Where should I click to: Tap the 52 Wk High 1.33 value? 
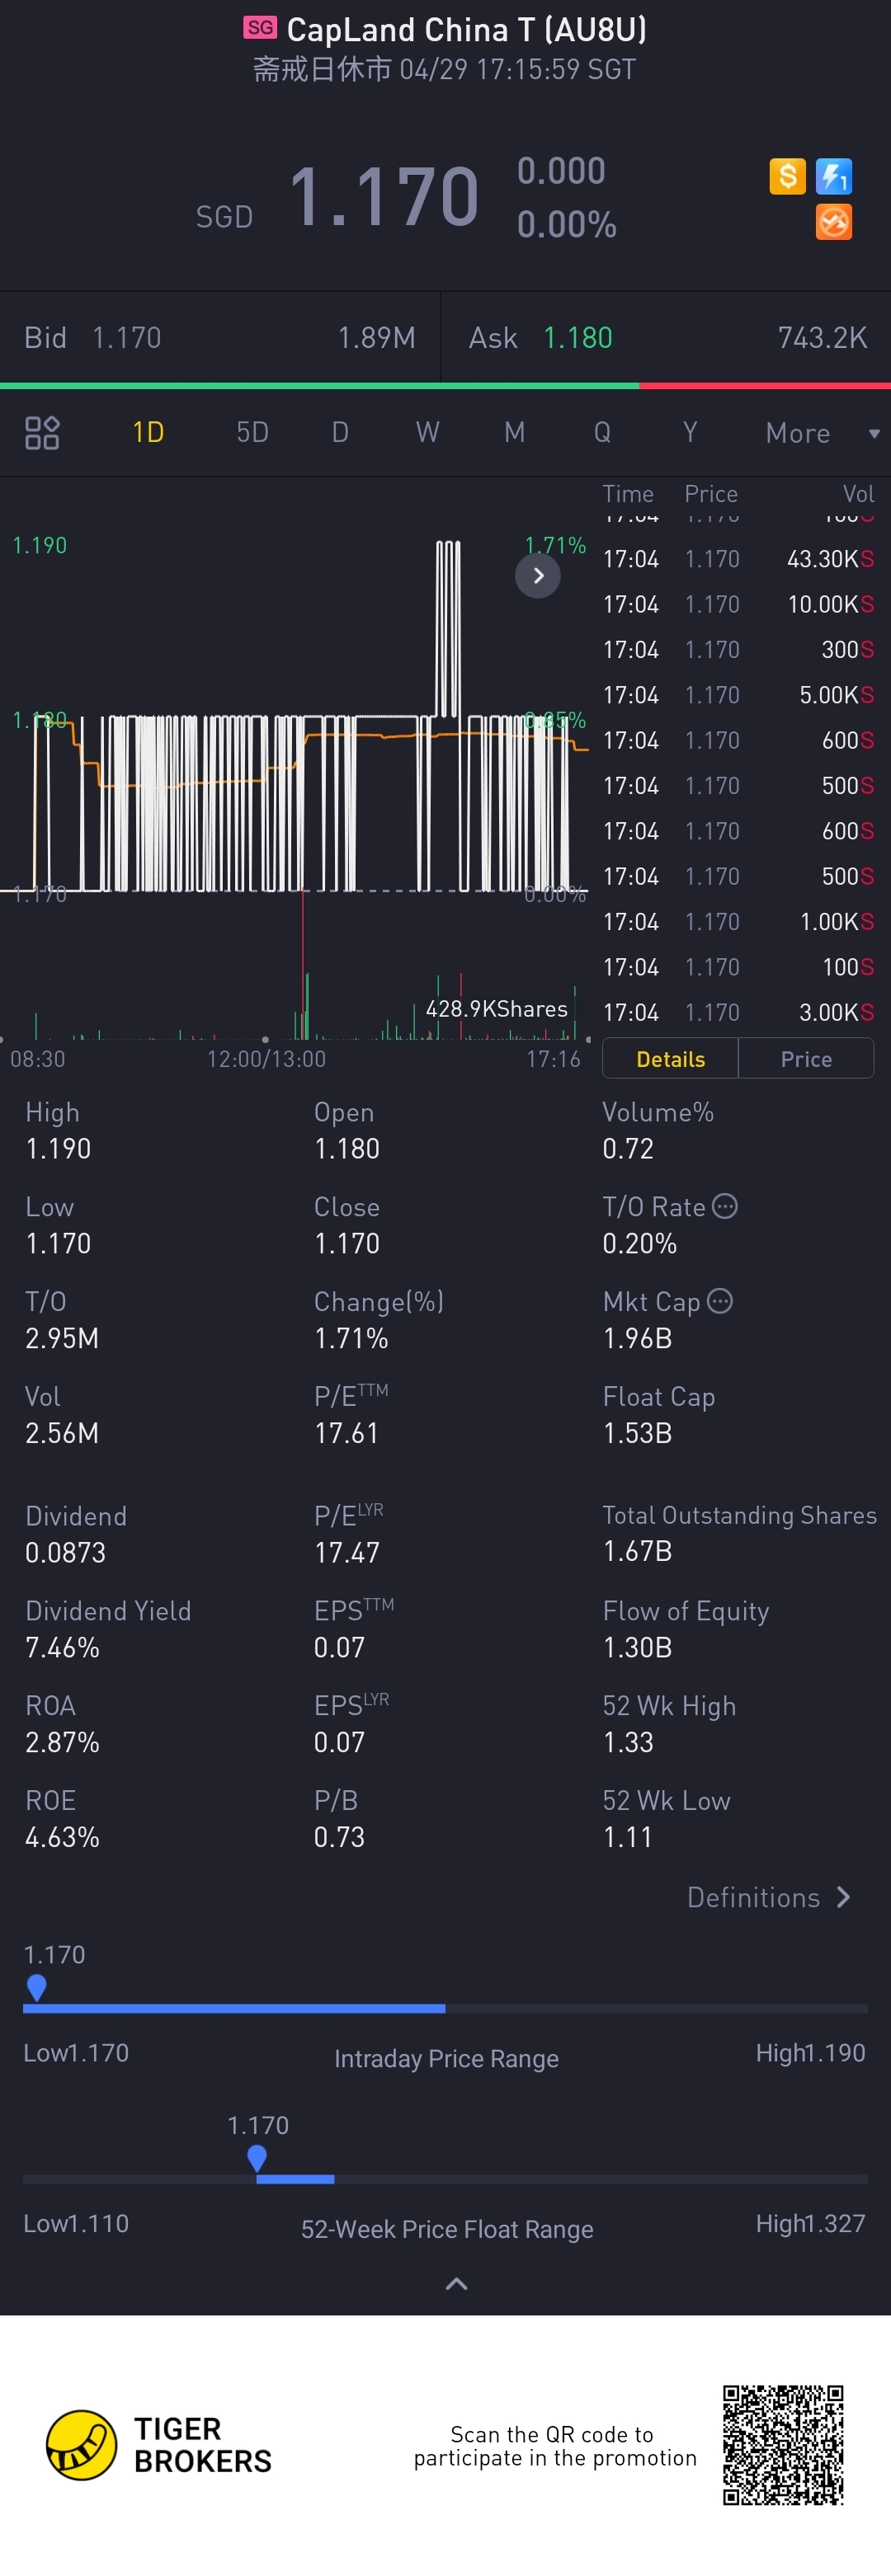click(x=628, y=1742)
